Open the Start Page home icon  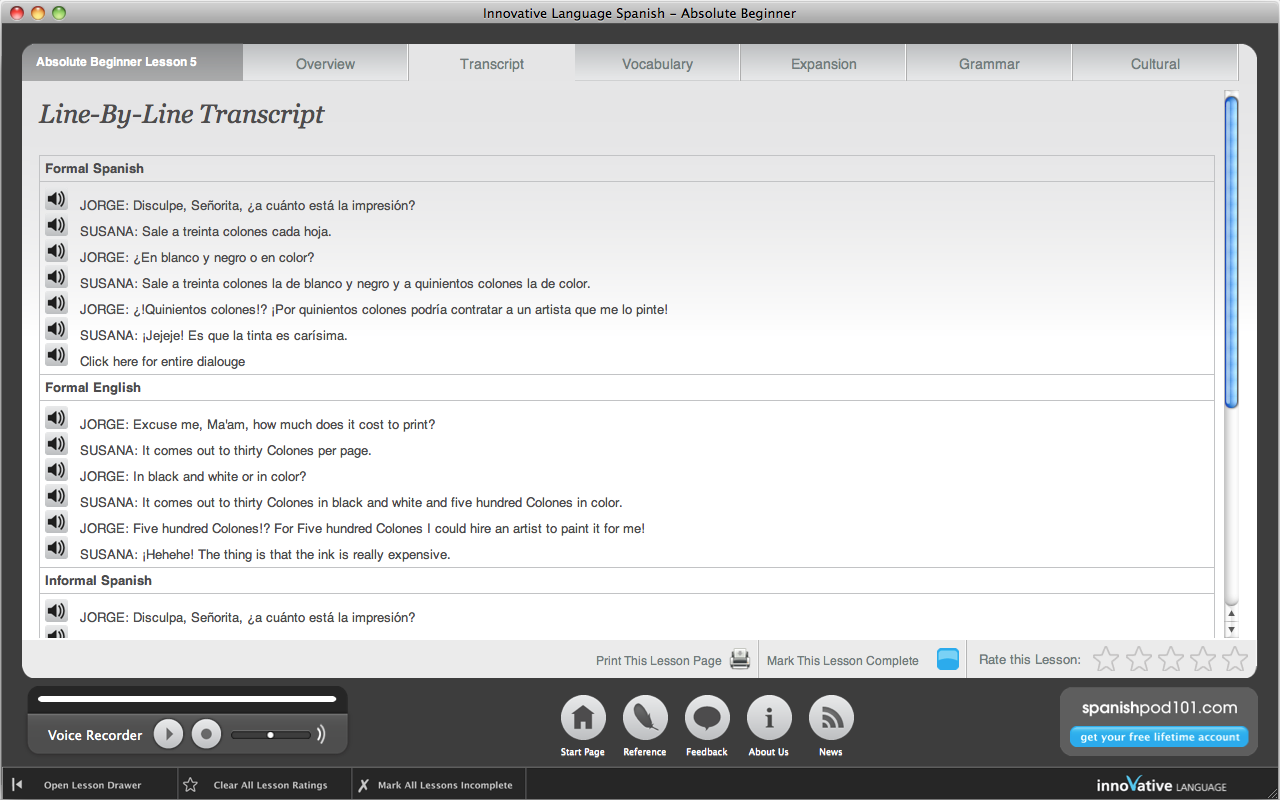[x=583, y=718]
